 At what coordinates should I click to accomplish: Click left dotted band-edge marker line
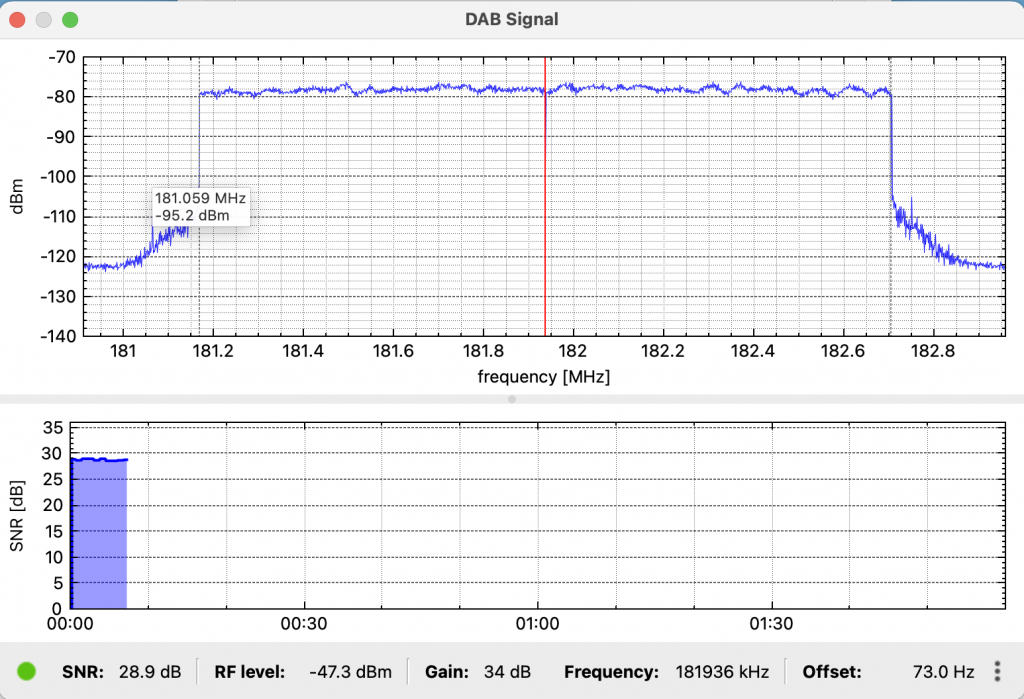(x=200, y=280)
